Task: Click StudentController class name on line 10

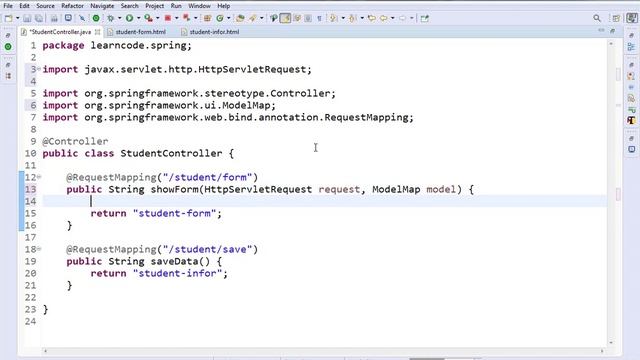Action: [171, 153]
